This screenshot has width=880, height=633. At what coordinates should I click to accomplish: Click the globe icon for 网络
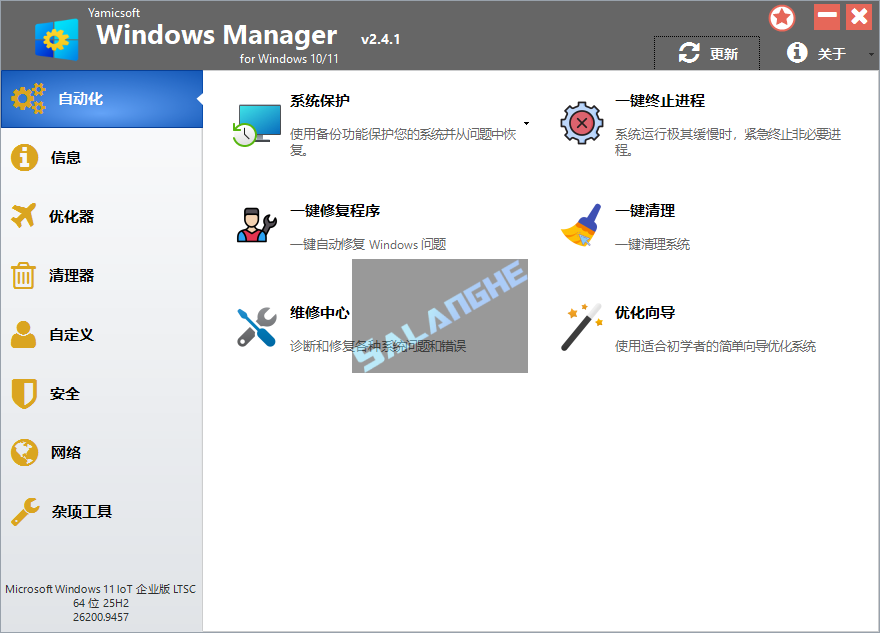[24, 452]
